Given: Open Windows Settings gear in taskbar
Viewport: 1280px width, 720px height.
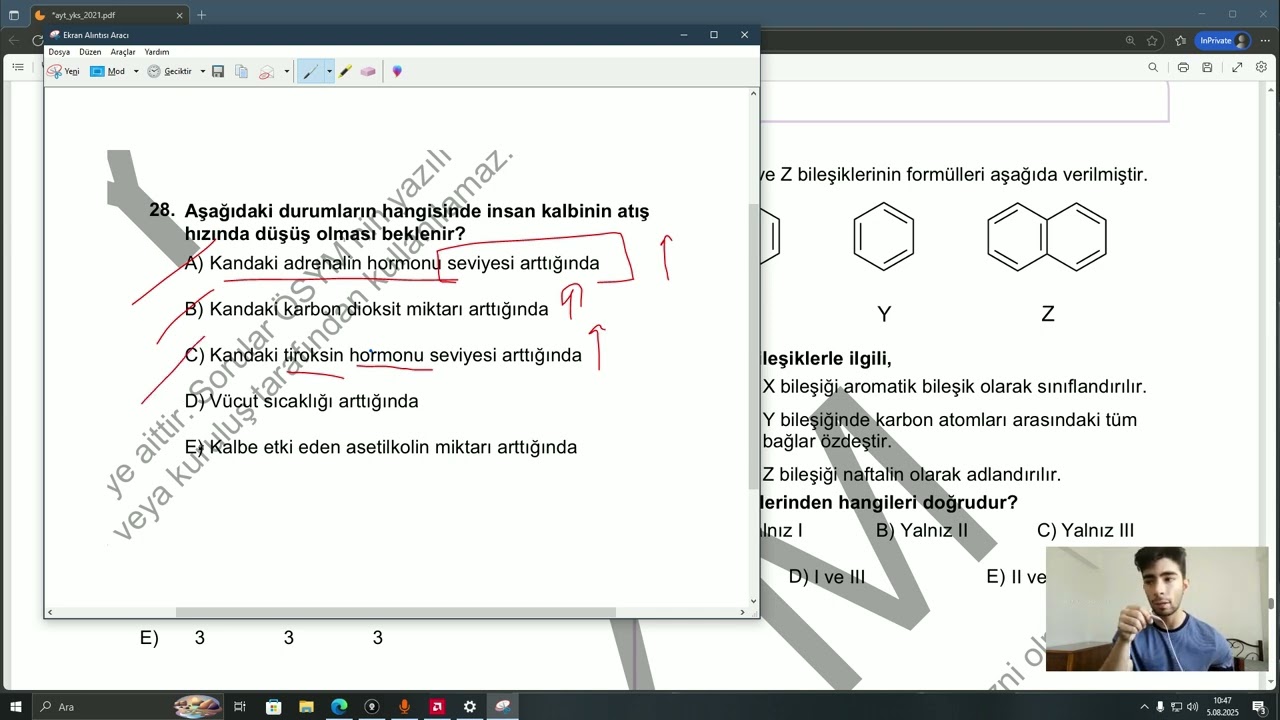Looking at the screenshot, I should click(469, 707).
